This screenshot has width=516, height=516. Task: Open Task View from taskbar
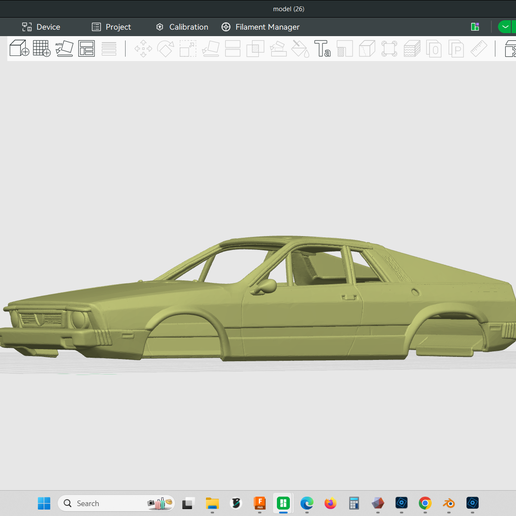click(x=187, y=503)
